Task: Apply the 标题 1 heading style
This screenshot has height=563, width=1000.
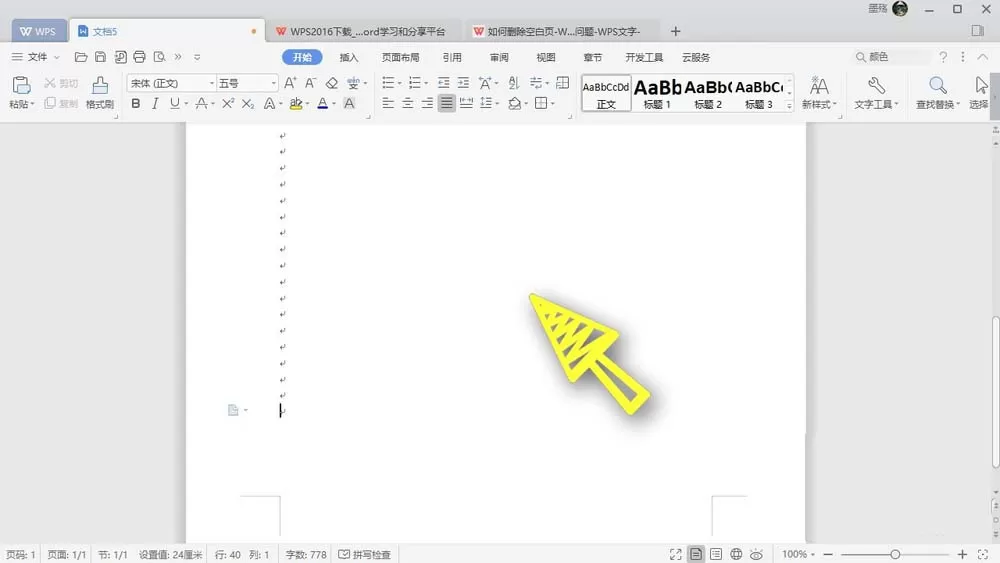Action: point(657,94)
